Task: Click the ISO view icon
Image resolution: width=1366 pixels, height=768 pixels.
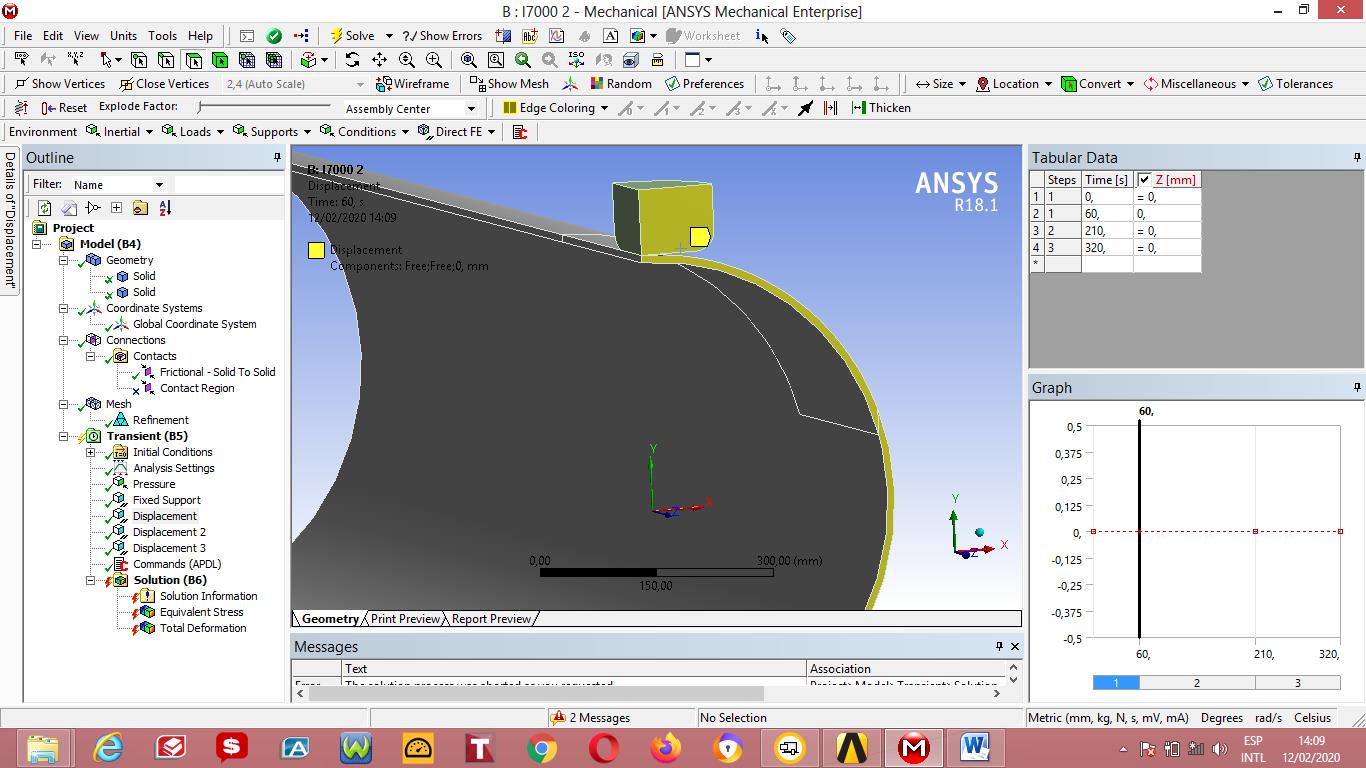Action: click(575, 60)
